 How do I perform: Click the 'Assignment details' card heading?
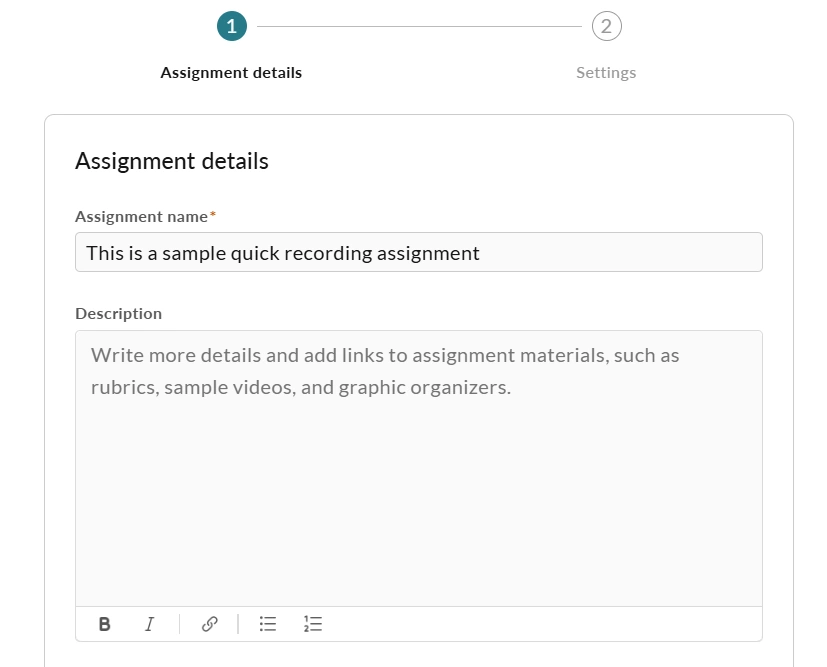172,161
